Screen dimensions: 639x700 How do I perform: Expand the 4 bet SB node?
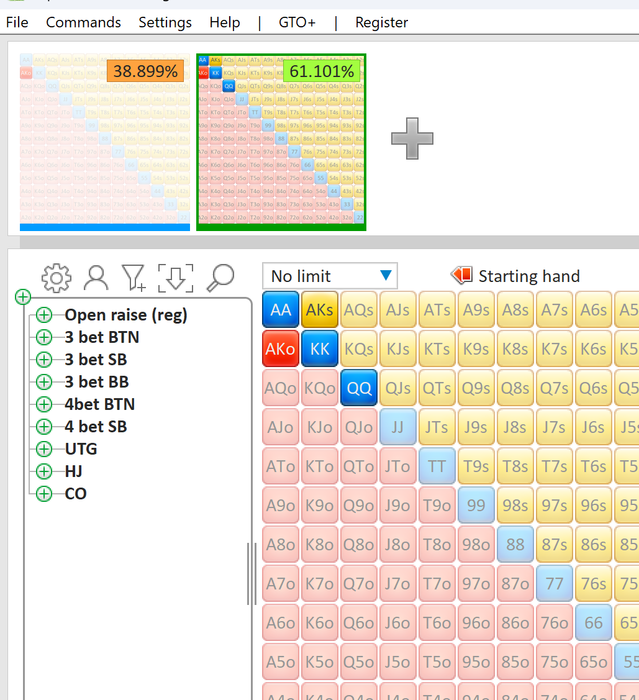44,427
